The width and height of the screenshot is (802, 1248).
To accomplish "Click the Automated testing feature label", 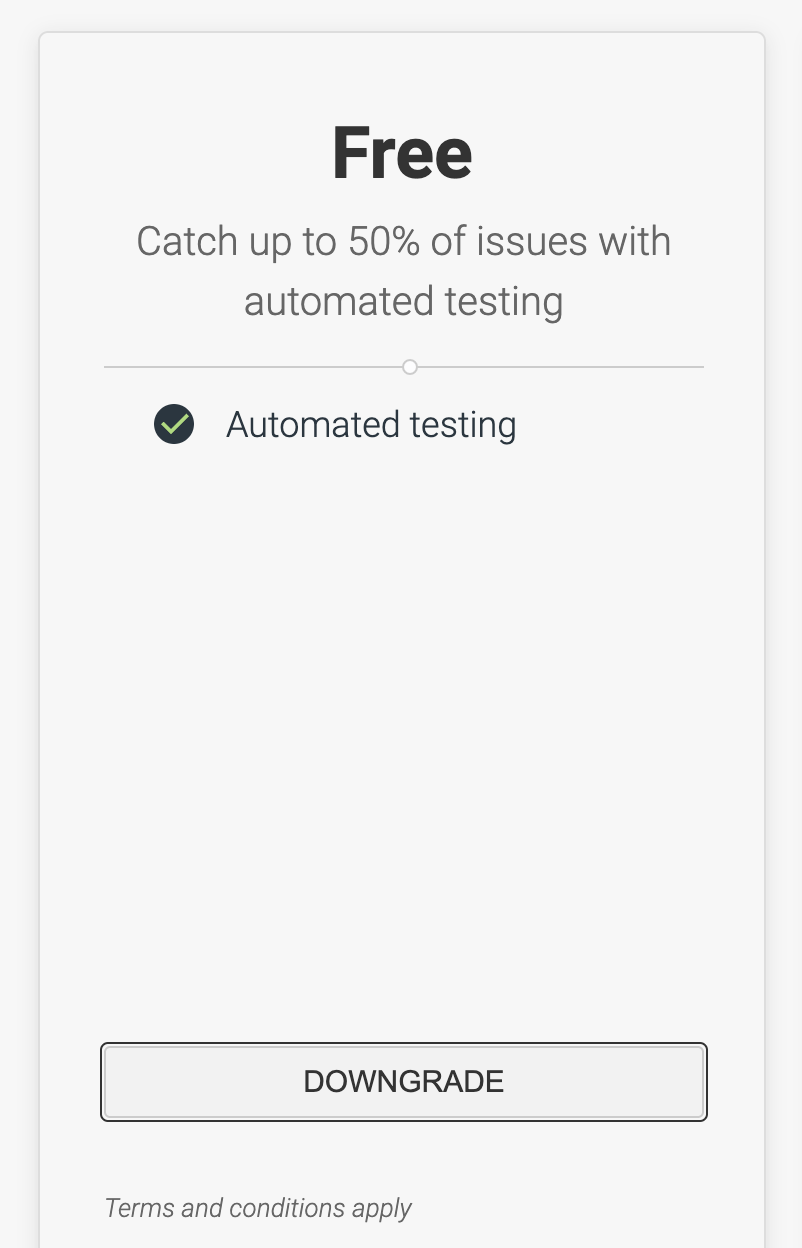I will pos(371,425).
